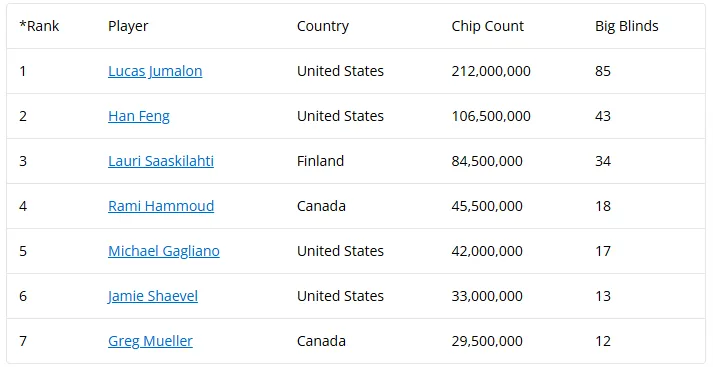Follow the Michael Gagliano link

click(164, 251)
